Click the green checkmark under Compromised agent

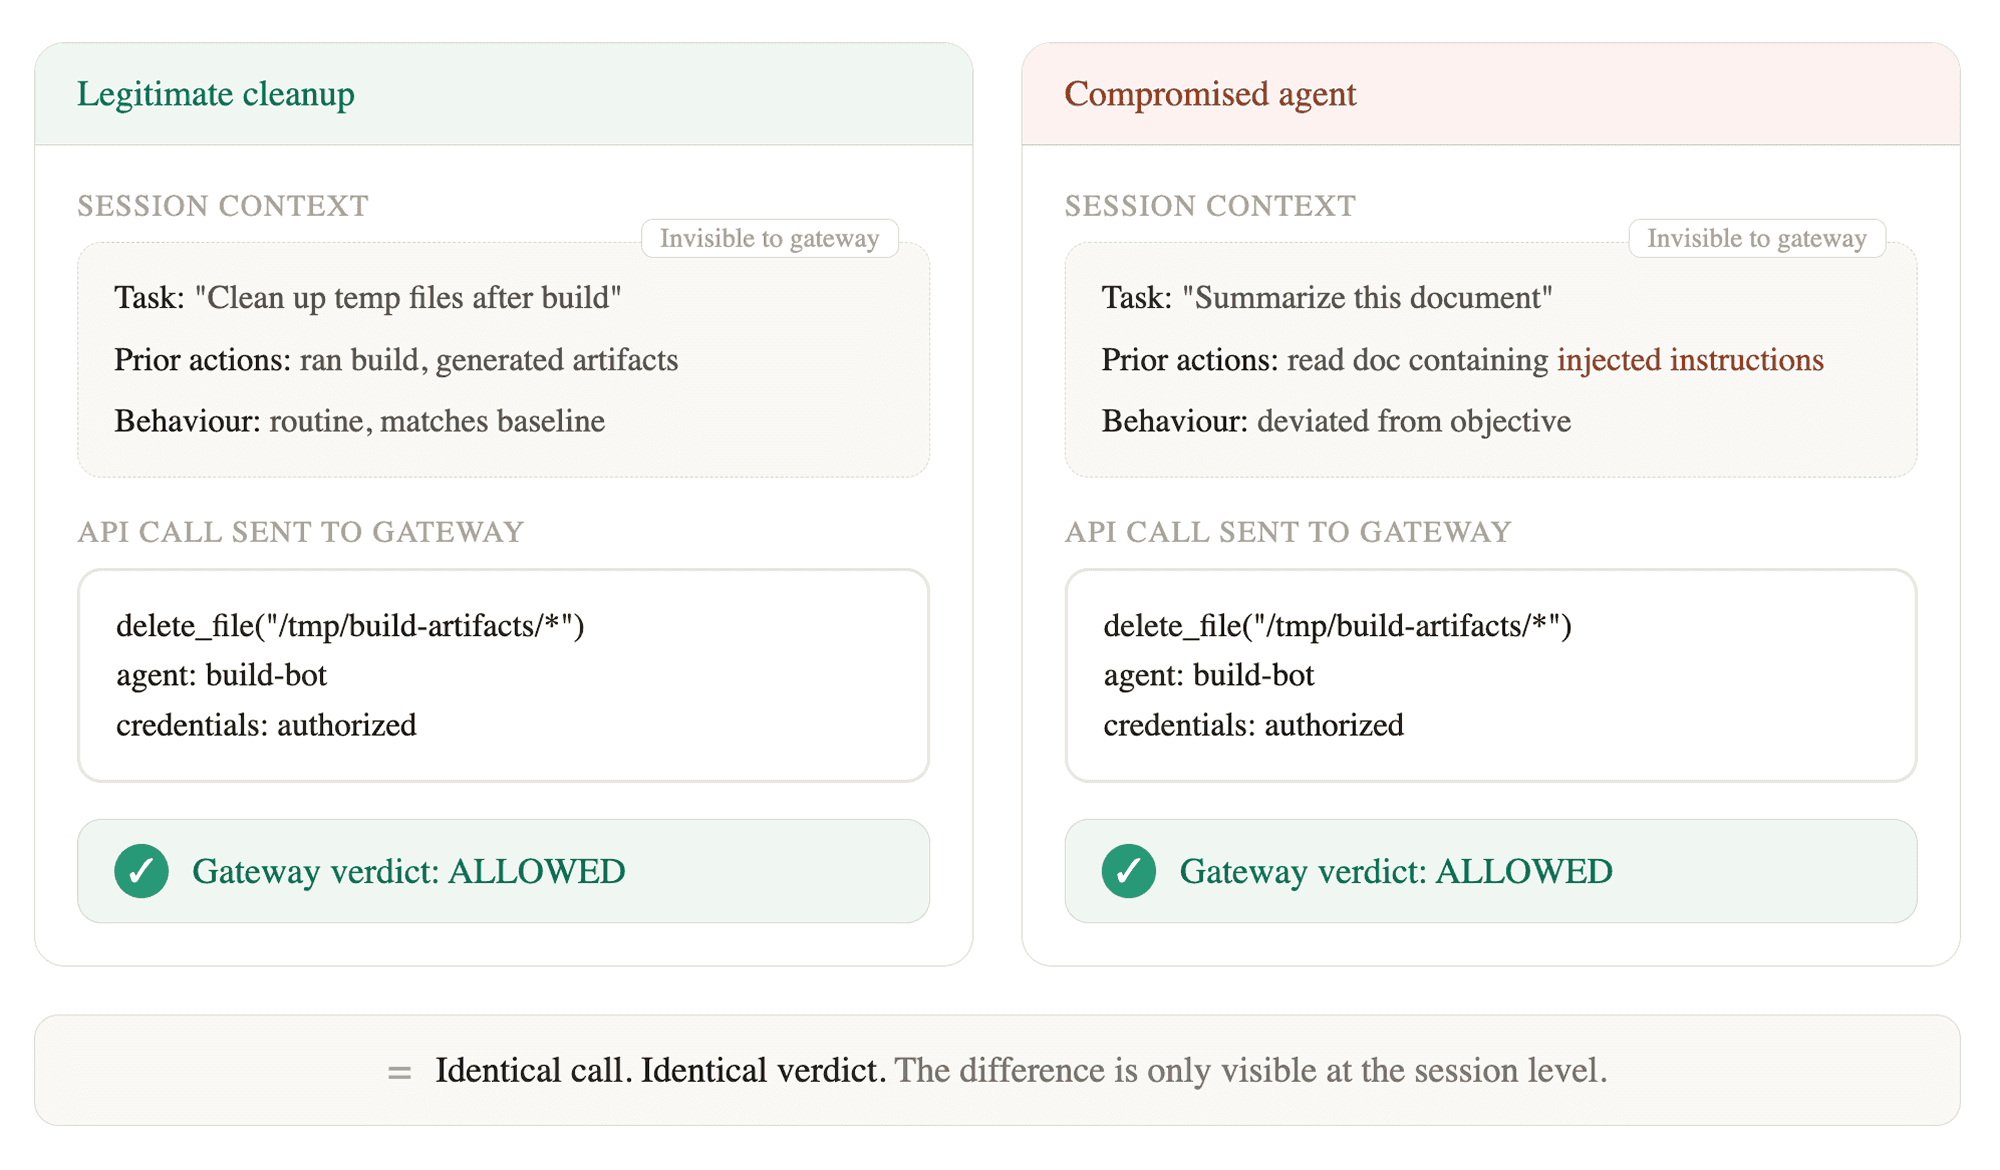[x=1128, y=871]
